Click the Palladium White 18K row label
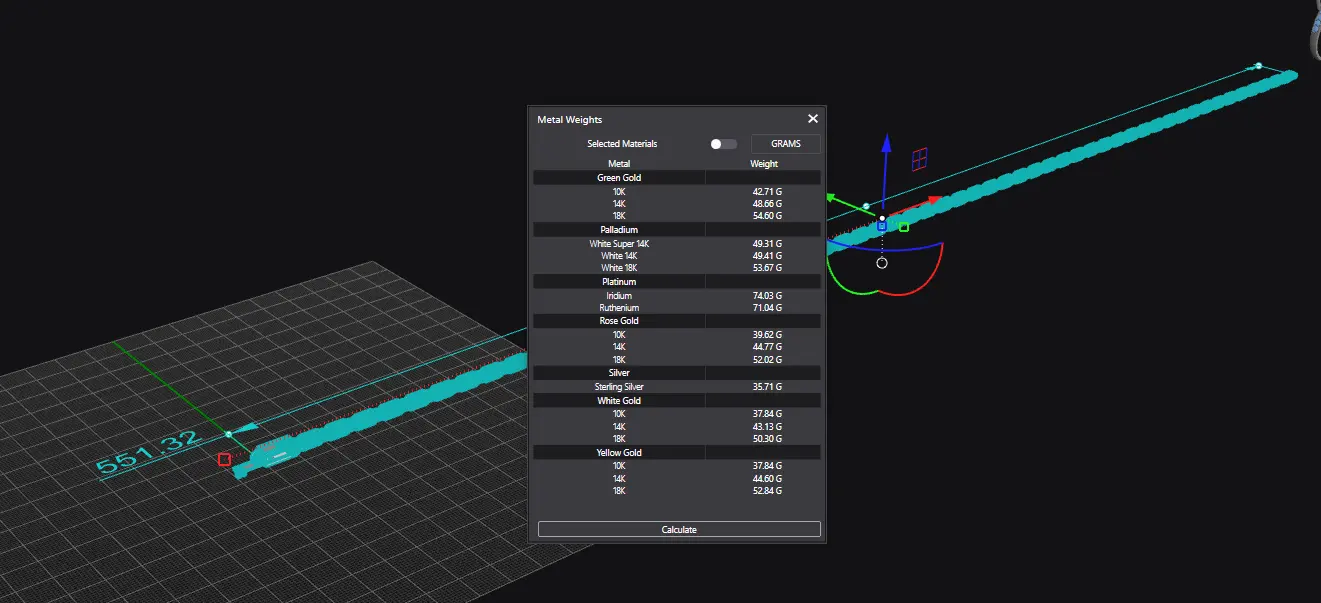The width and height of the screenshot is (1321, 603). coord(619,268)
